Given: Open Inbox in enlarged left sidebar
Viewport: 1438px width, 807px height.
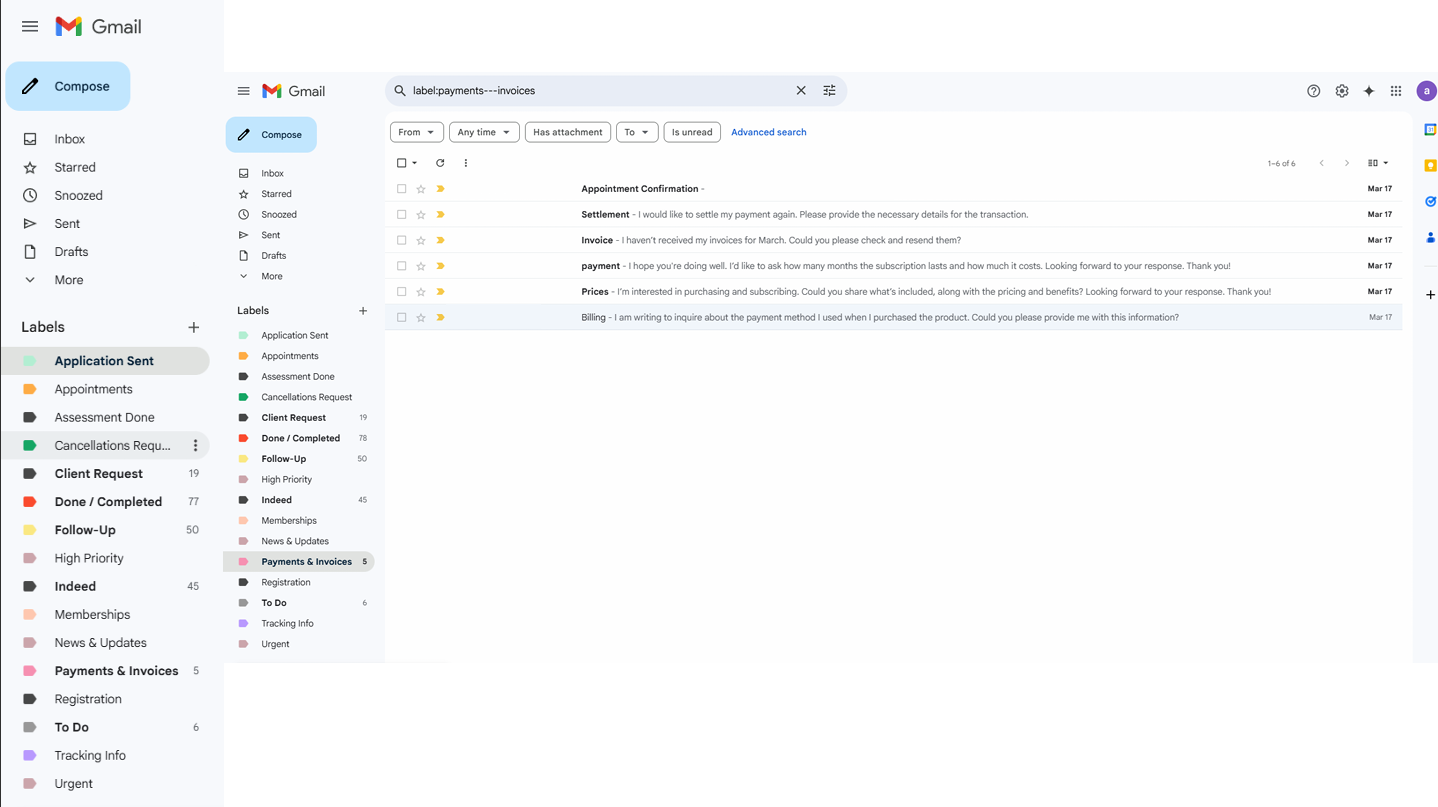Looking at the screenshot, I should [69, 139].
